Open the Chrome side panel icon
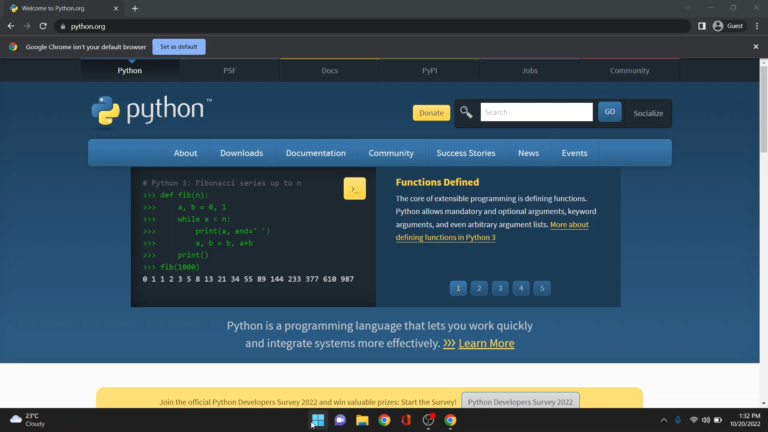The width and height of the screenshot is (768, 432). tap(702, 26)
